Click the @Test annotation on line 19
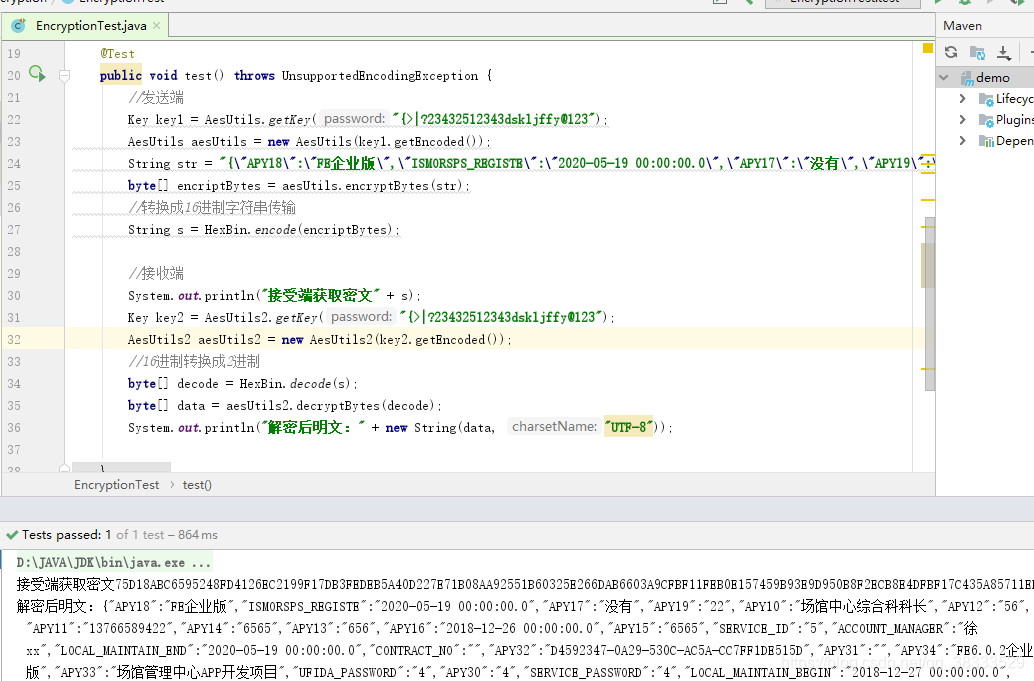This screenshot has width=1034, height=681. tap(117, 54)
